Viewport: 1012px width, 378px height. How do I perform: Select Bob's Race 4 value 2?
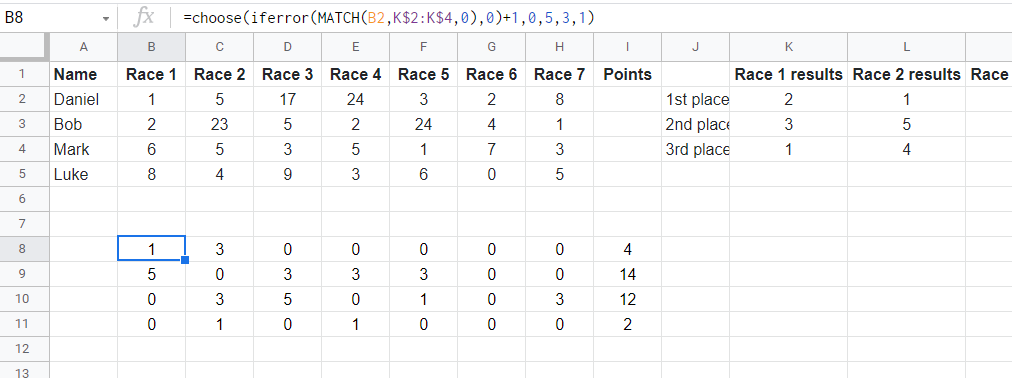click(356, 124)
